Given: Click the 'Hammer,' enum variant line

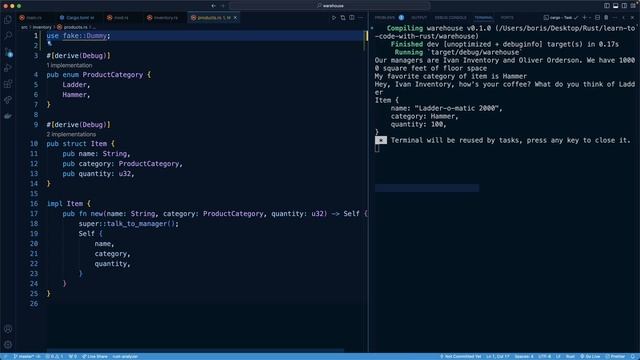Looking at the screenshot, I should tap(76, 94).
